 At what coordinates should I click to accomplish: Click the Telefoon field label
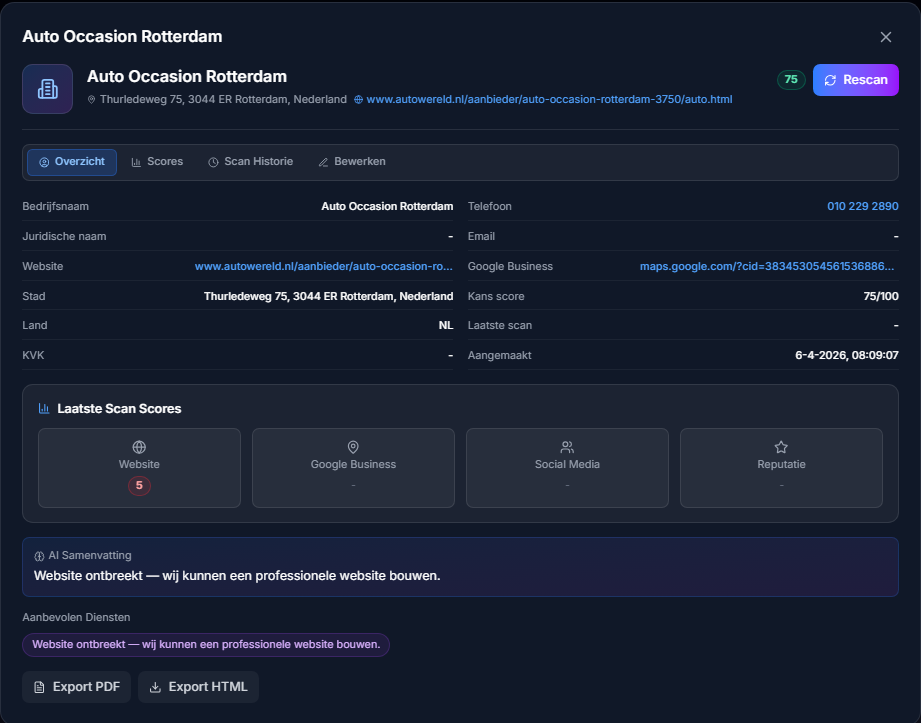(x=489, y=207)
